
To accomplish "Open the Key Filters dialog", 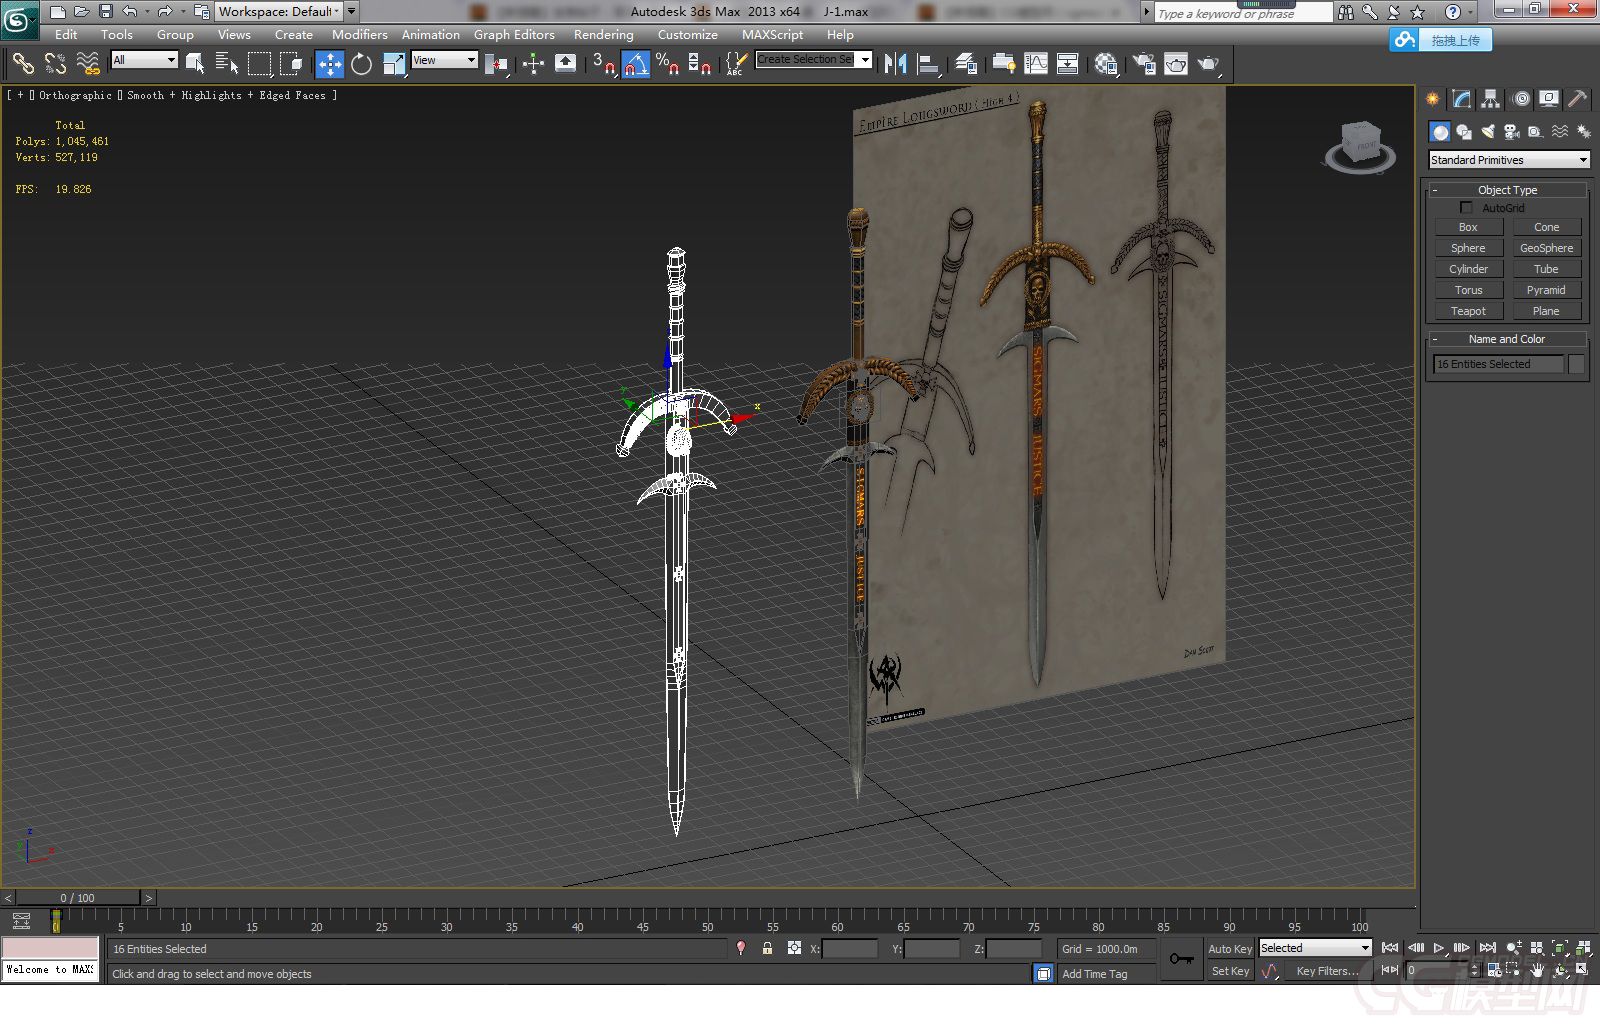I will 1326,971.
